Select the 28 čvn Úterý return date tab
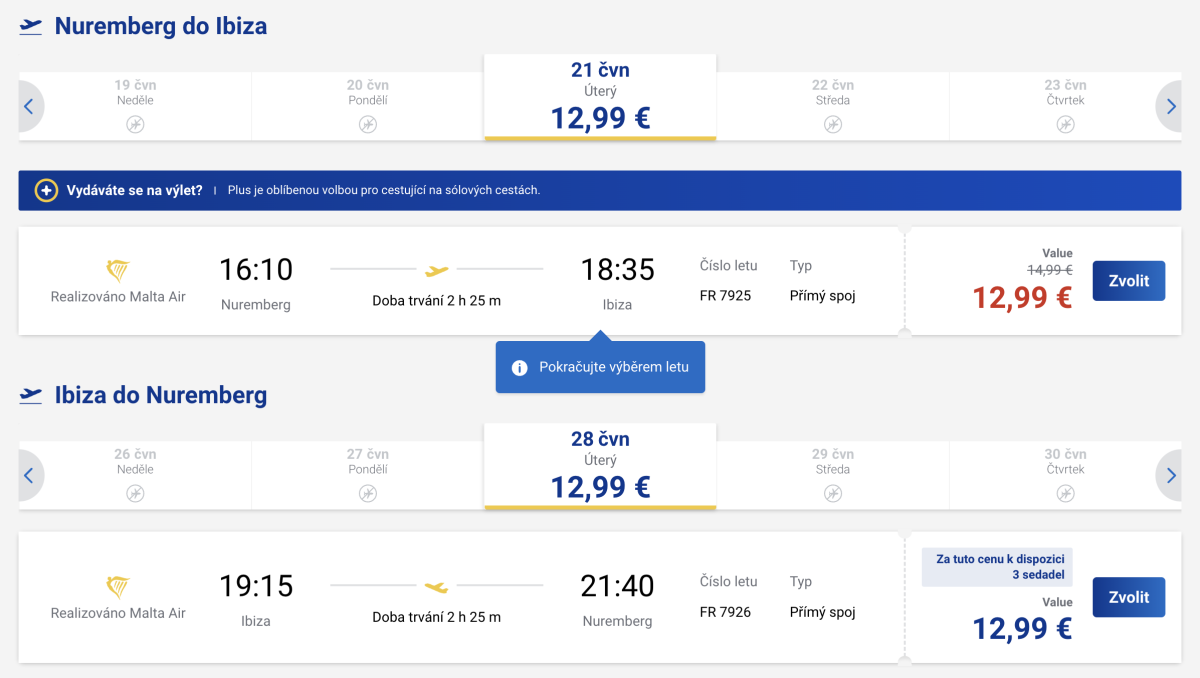The image size is (1200, 678). pos(600,466)
